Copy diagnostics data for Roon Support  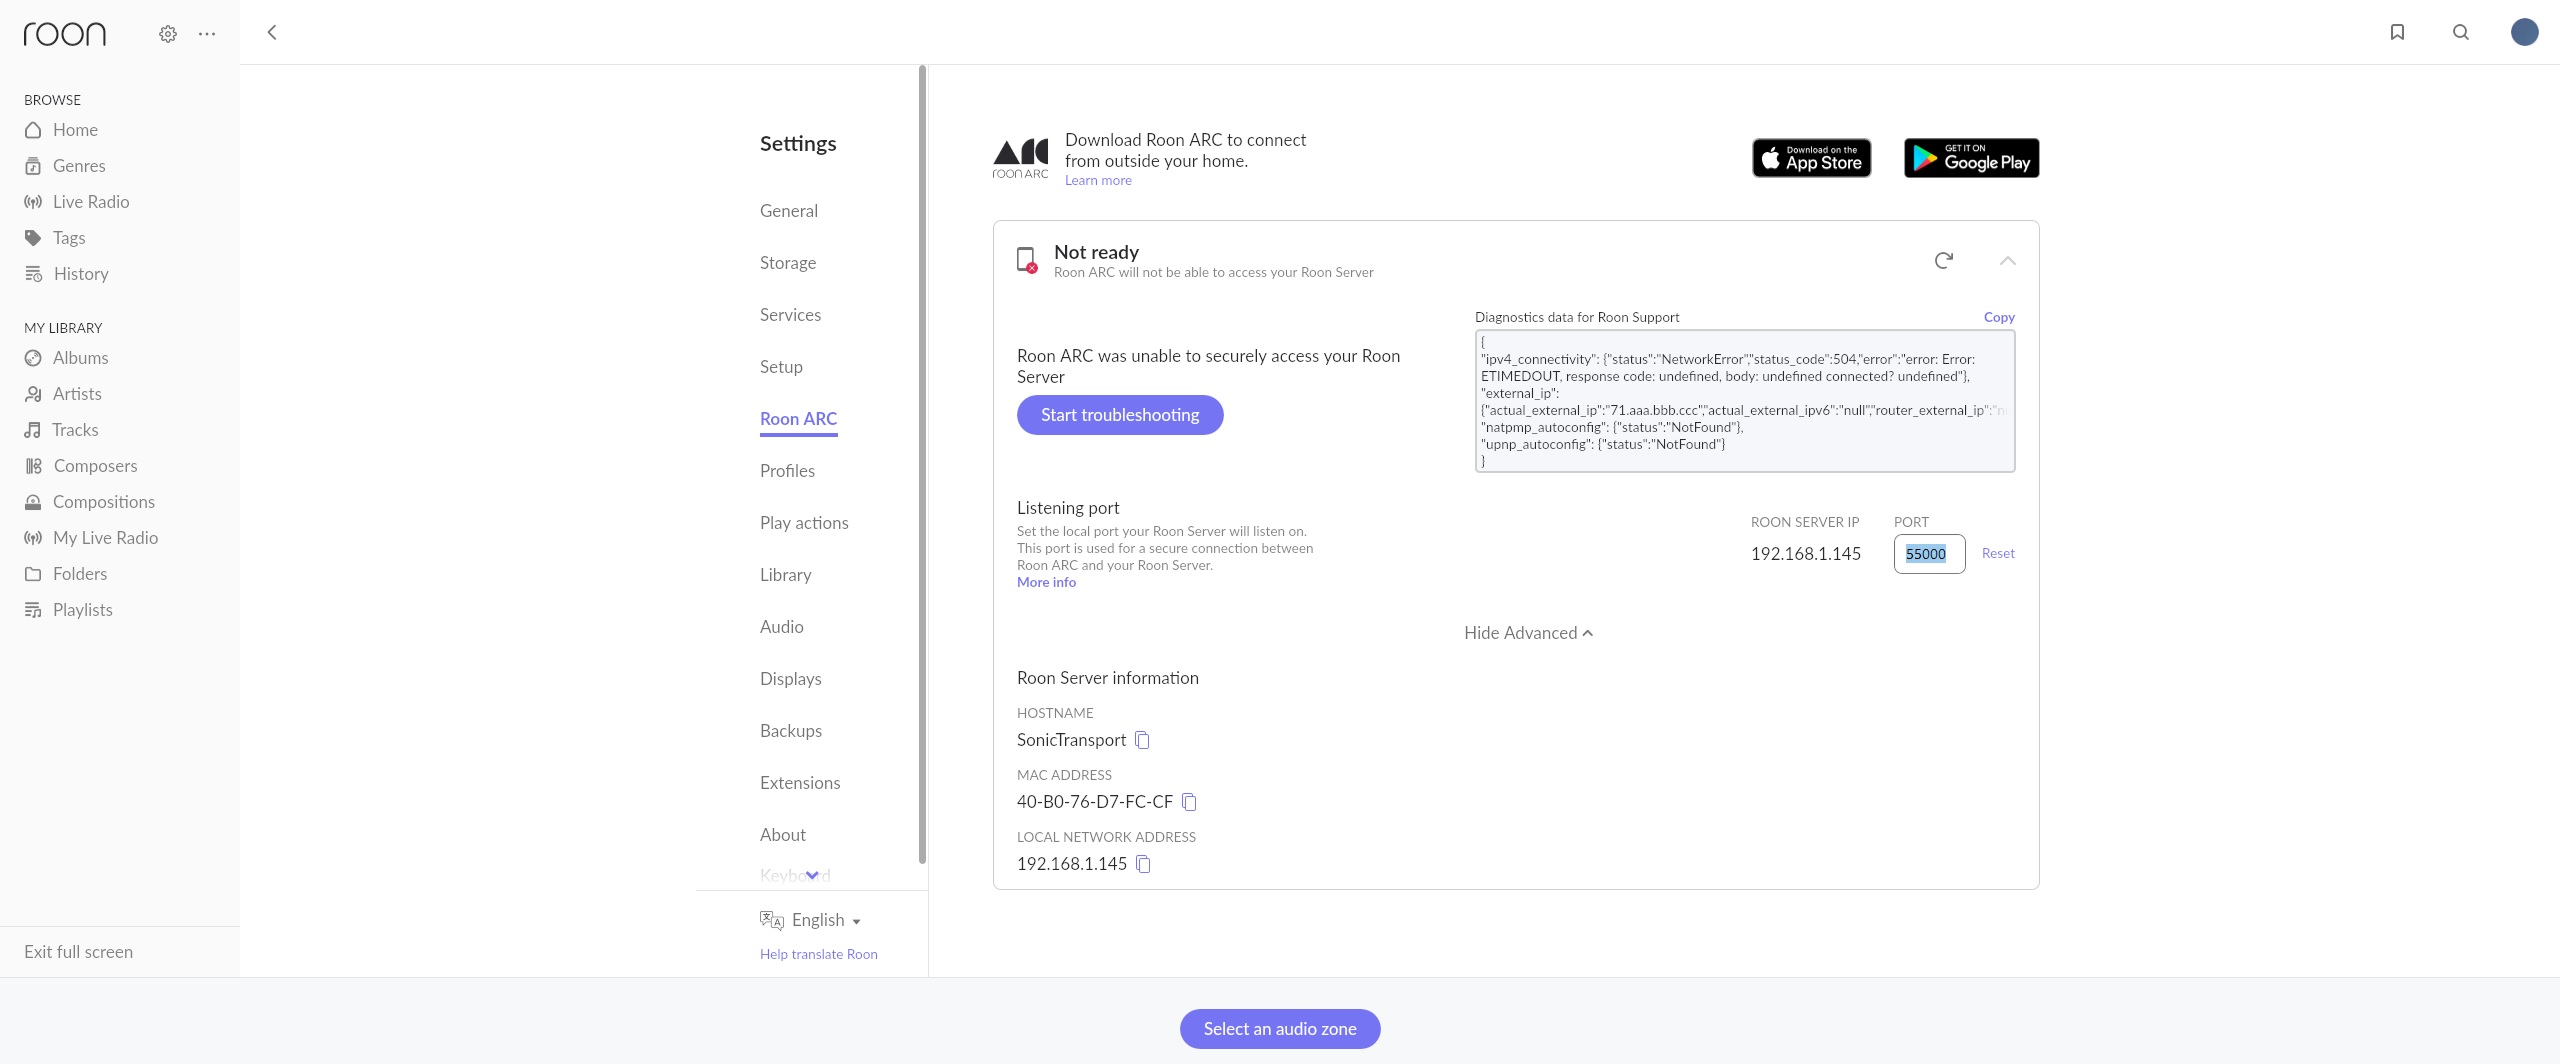point(1999,317)
